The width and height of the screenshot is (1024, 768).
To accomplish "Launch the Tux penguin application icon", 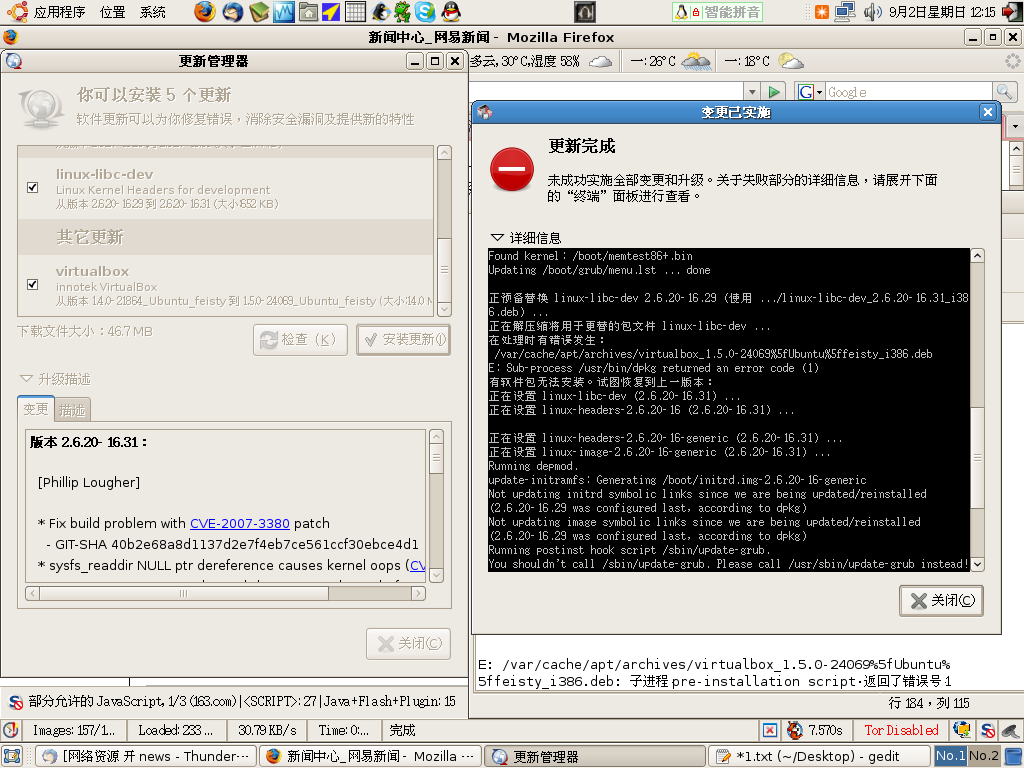I will pyautogui.click(x=379, y=12).
